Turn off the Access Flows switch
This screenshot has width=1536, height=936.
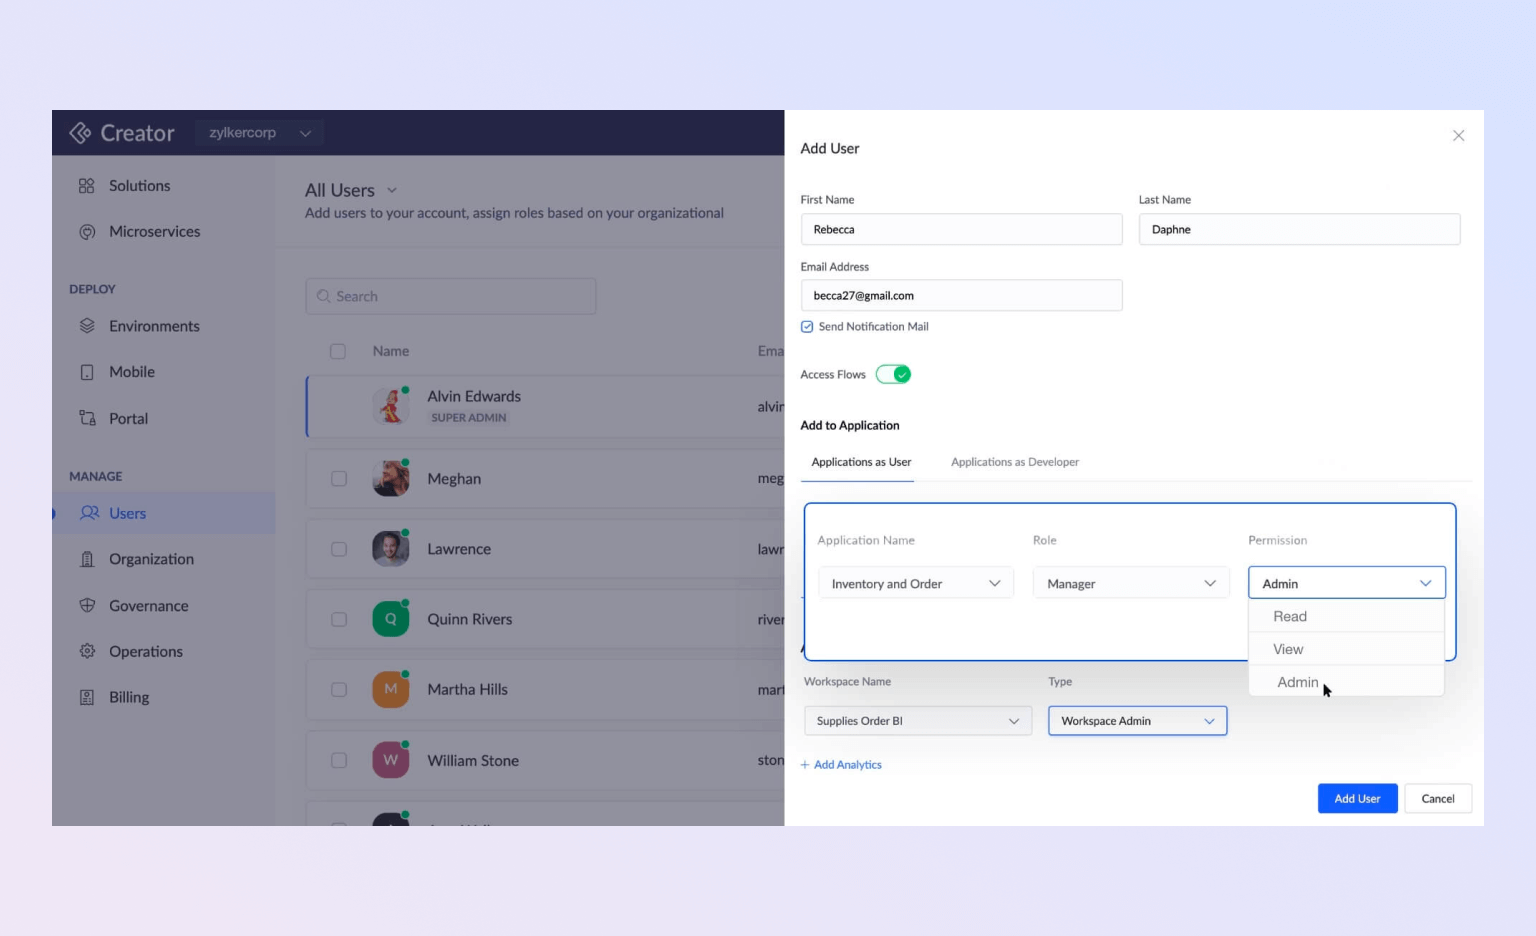[x=893, y=374]
